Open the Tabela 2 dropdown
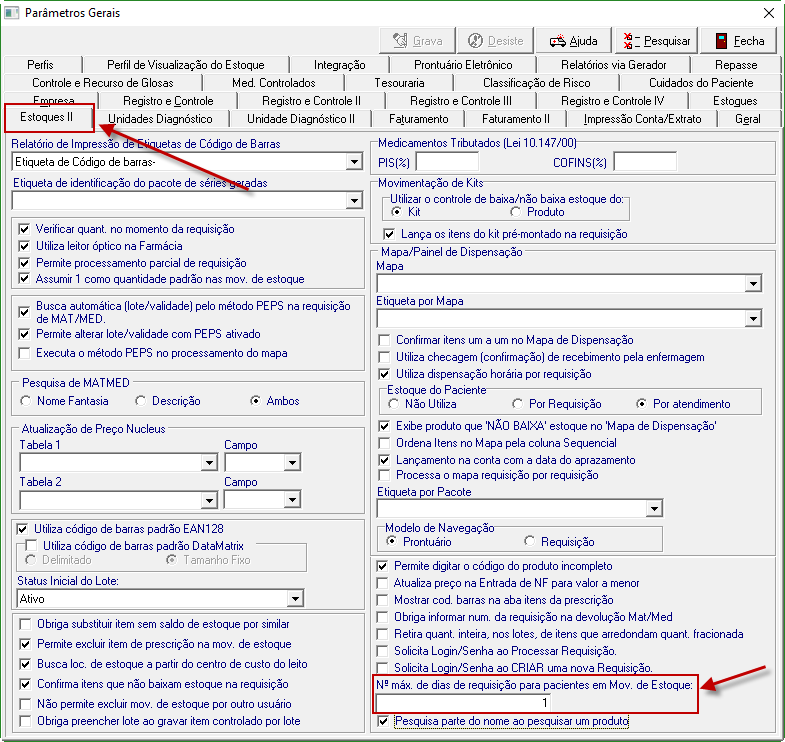Screen dimensions: 785x742 209,500
